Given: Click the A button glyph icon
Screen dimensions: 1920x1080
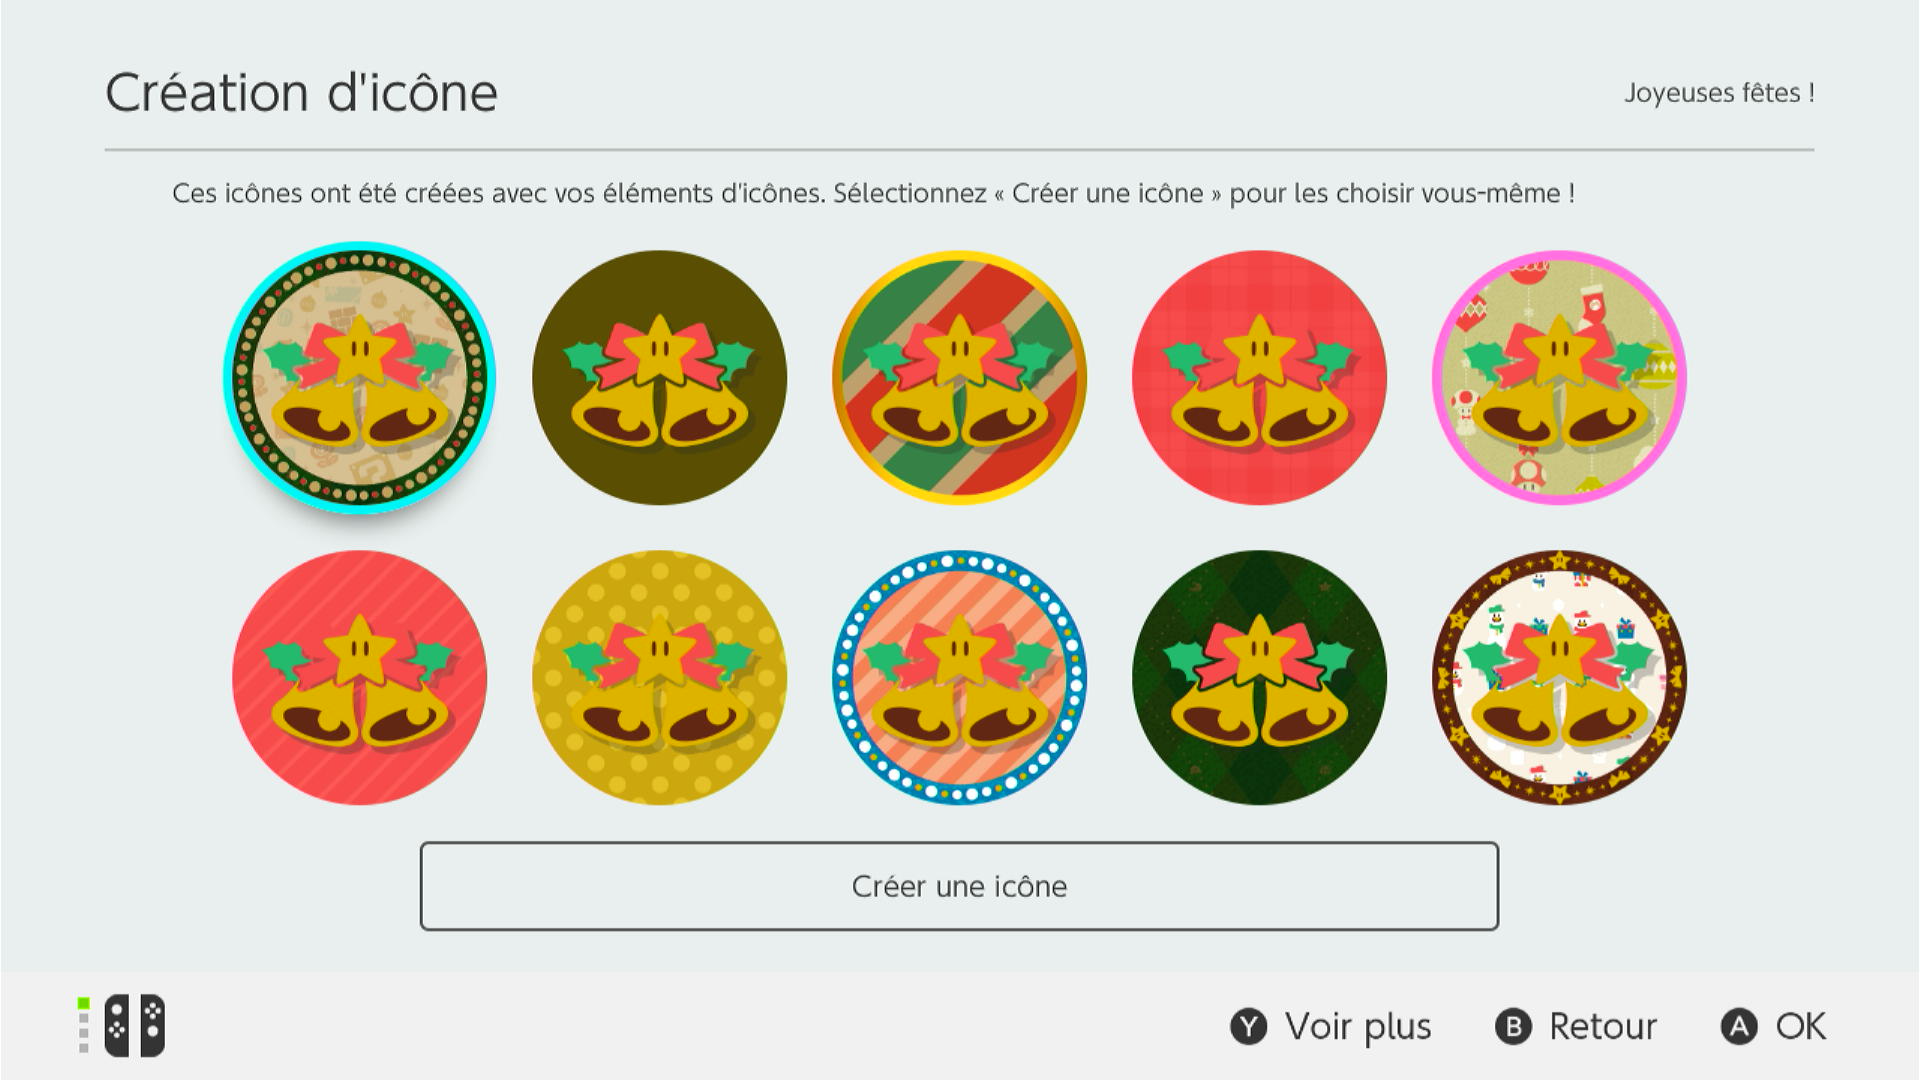Looking at the screenshot, I should point(1739,1027).
